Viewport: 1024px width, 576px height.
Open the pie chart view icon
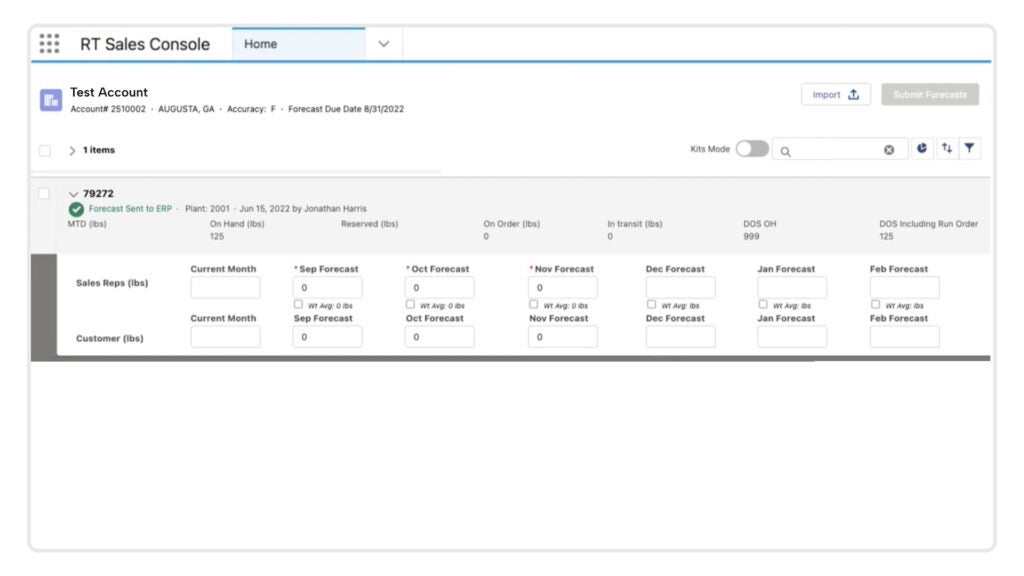pos(921,148)
